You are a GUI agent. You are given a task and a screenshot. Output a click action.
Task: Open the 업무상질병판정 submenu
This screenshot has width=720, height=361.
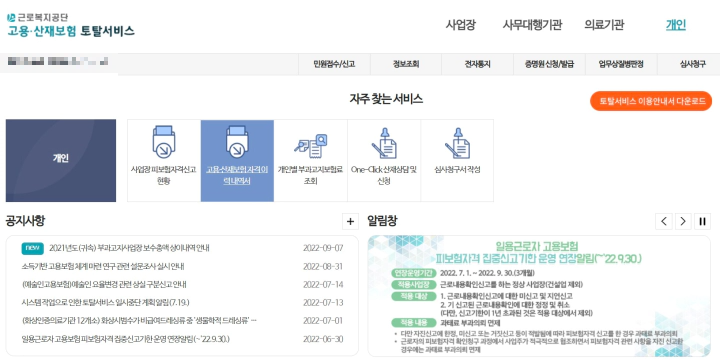click(x=621, y=64)
